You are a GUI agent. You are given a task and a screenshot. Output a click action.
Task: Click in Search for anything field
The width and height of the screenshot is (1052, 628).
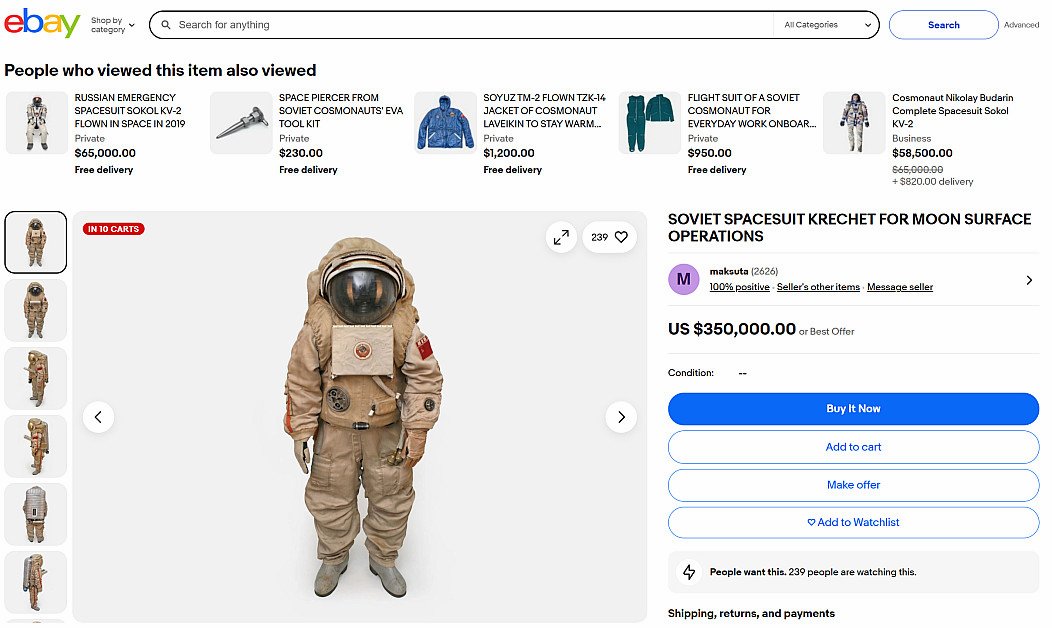coord(470,25)
